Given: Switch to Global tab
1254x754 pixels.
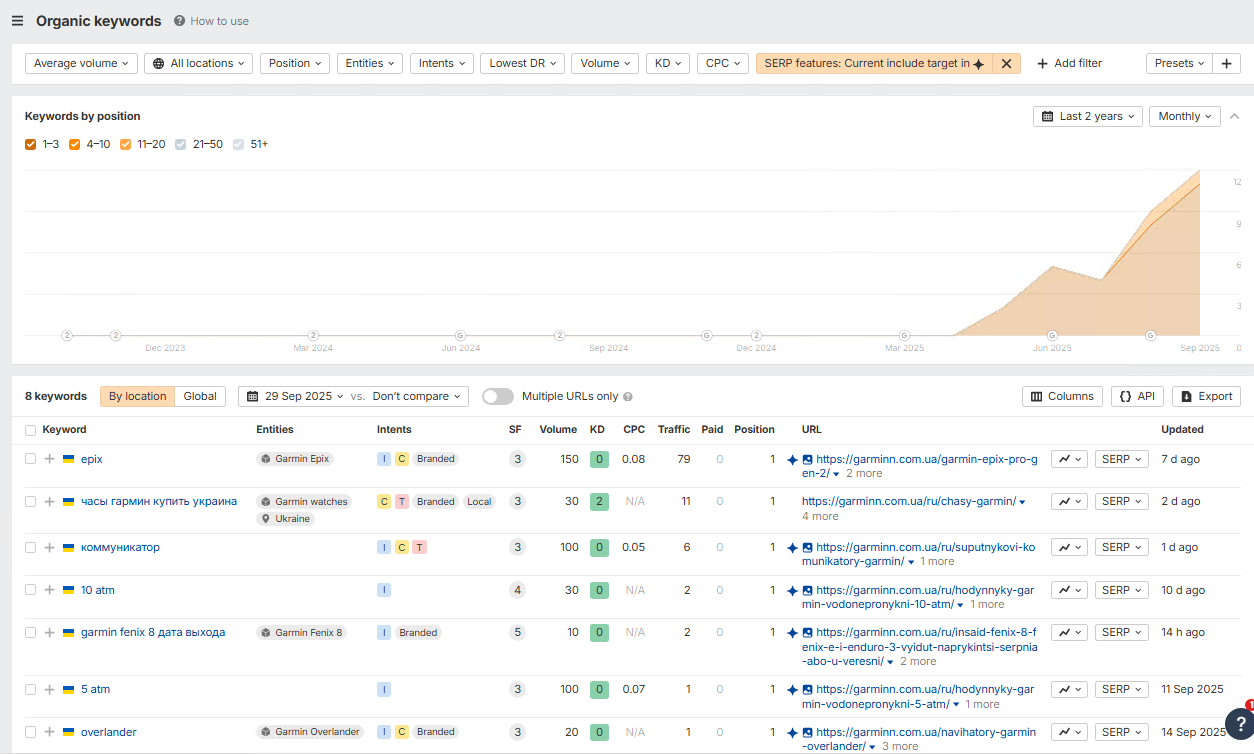Looking at the screenshot, I should [x=200, y=396].
